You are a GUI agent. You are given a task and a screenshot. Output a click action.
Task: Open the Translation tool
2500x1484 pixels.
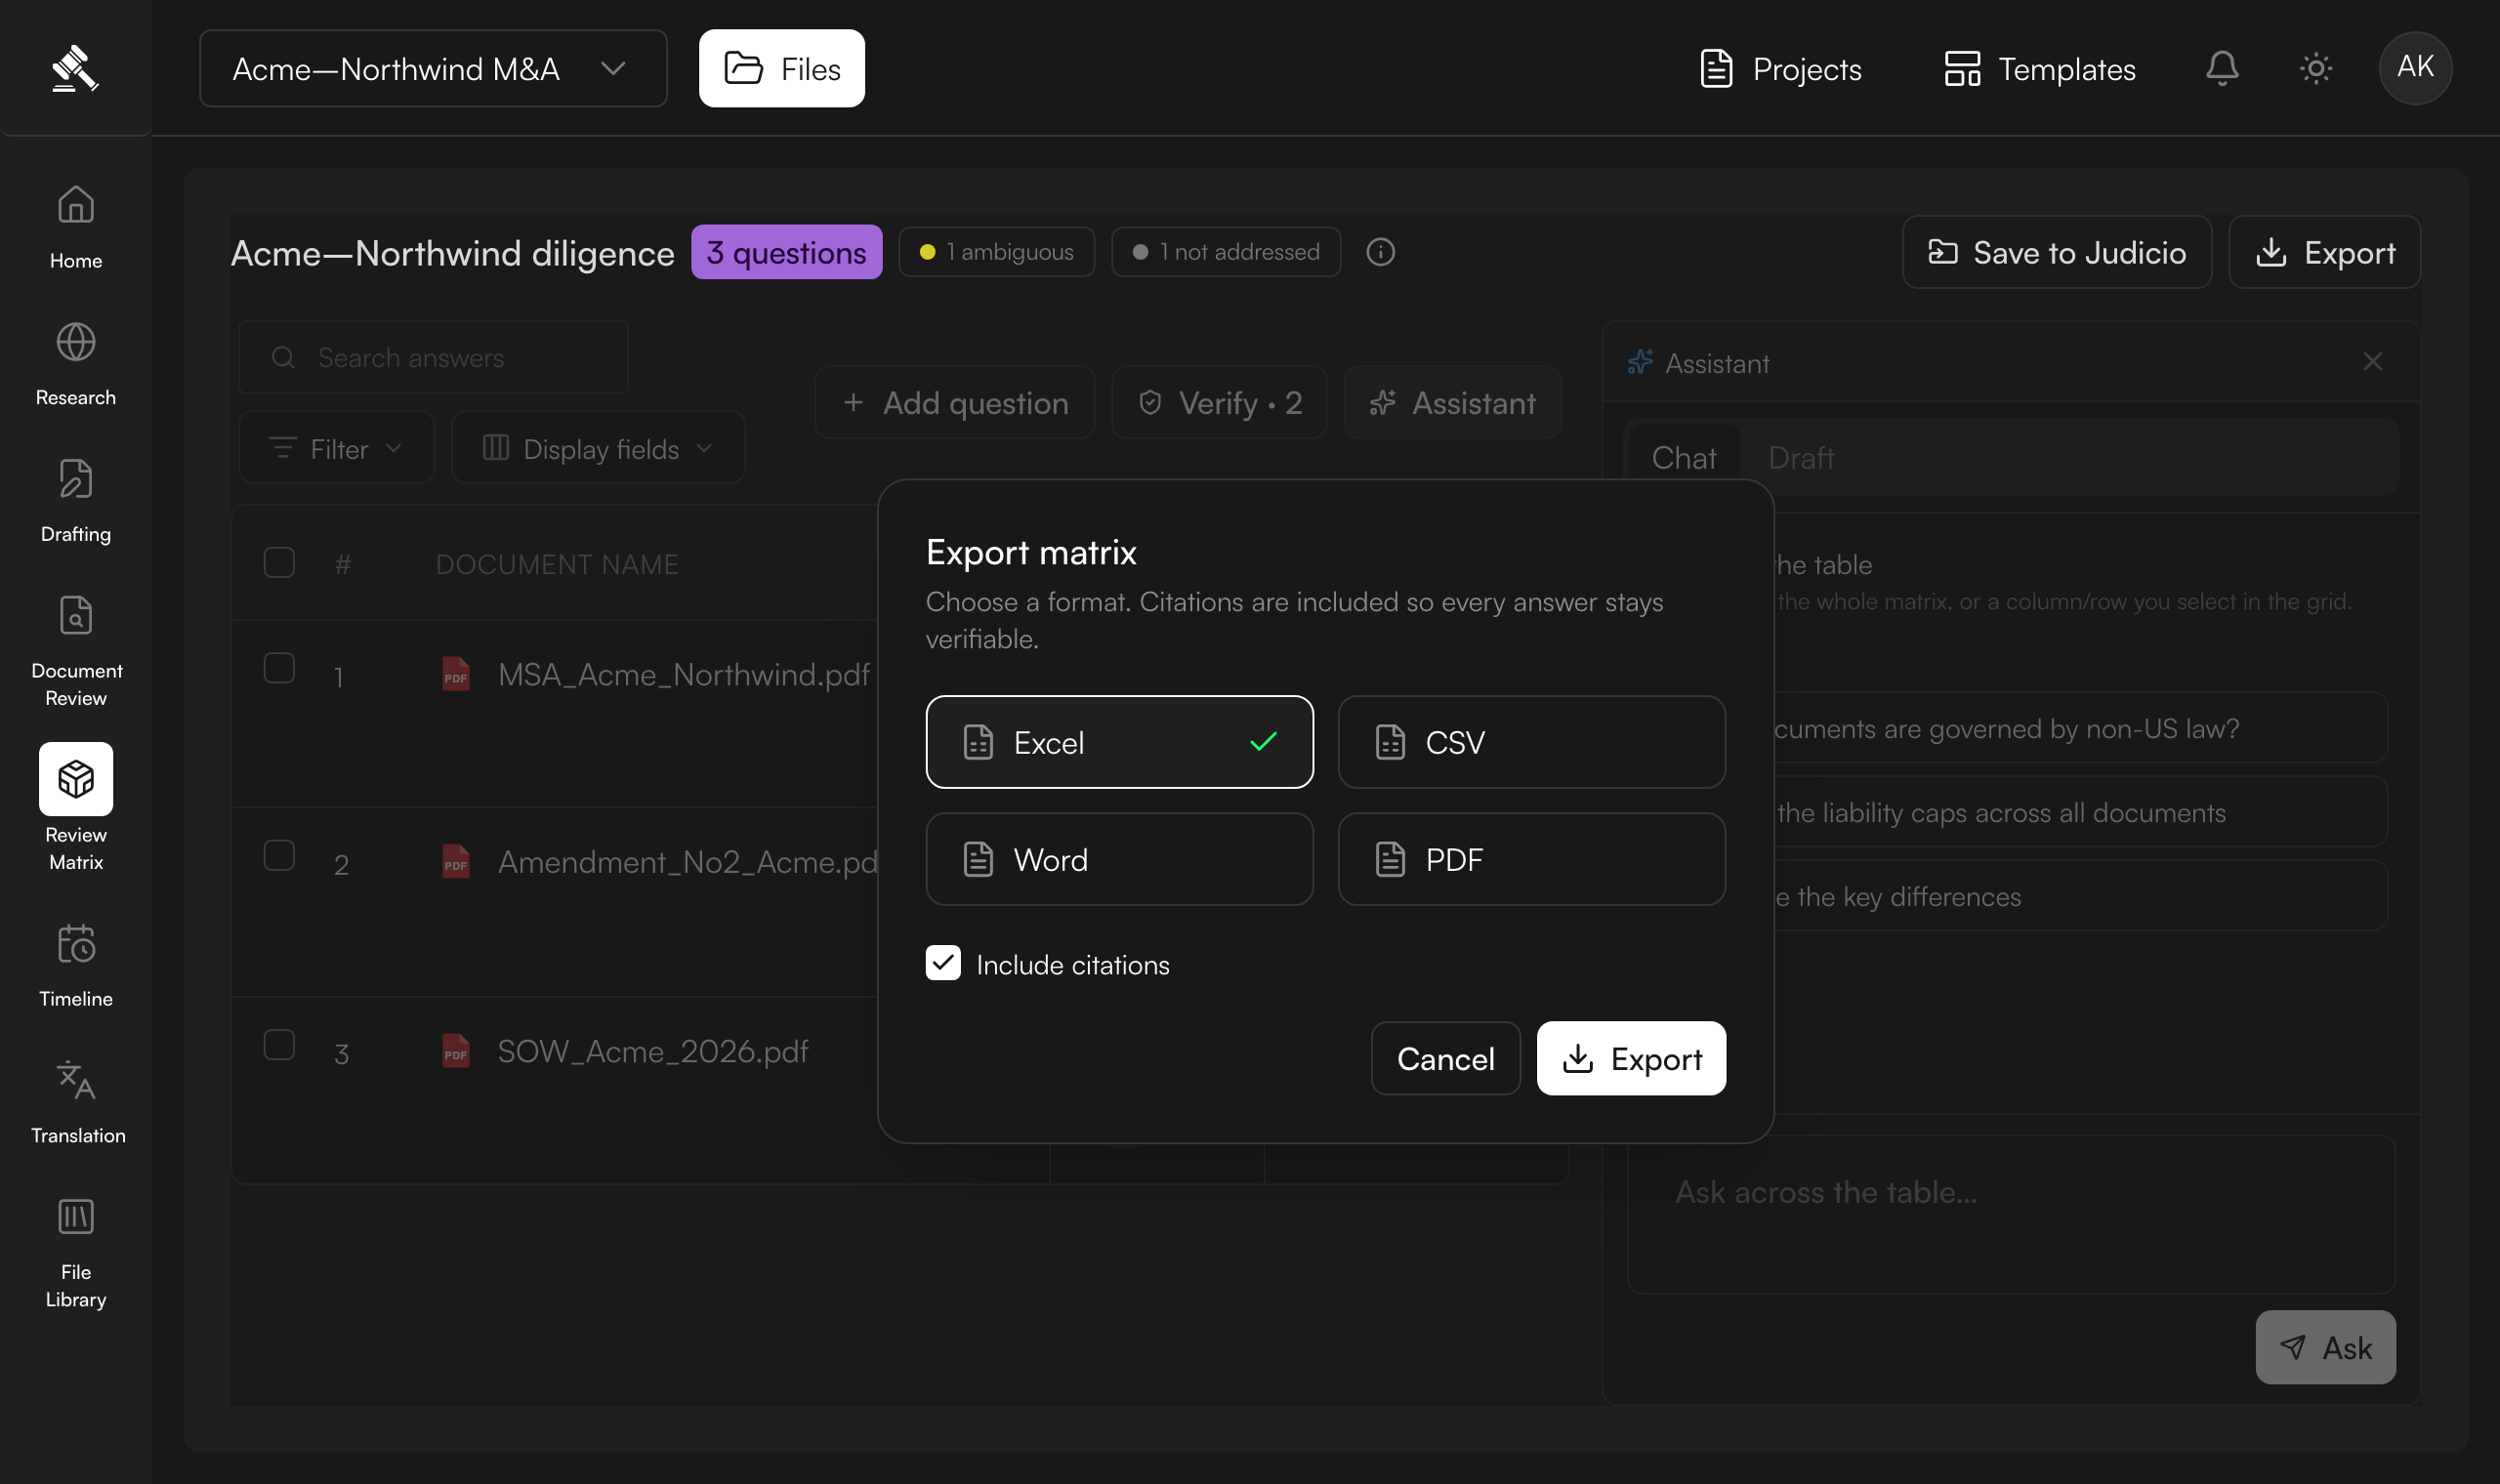pos(76,1102)
